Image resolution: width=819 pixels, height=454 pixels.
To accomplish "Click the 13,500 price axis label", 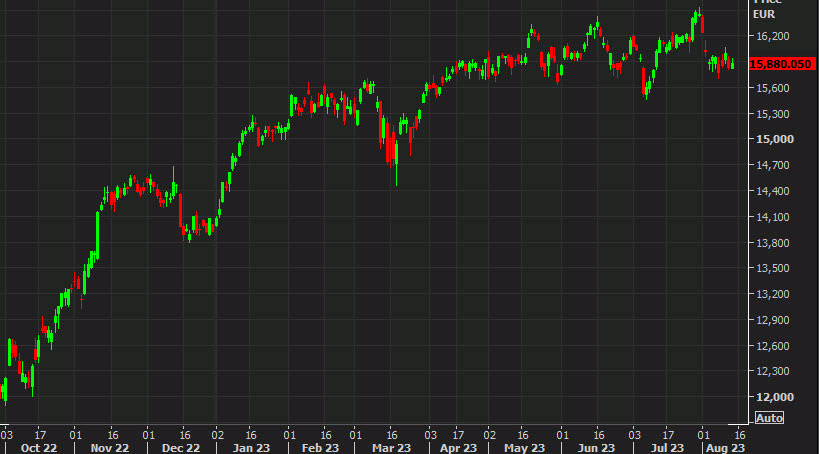I will tap(773, 268).
